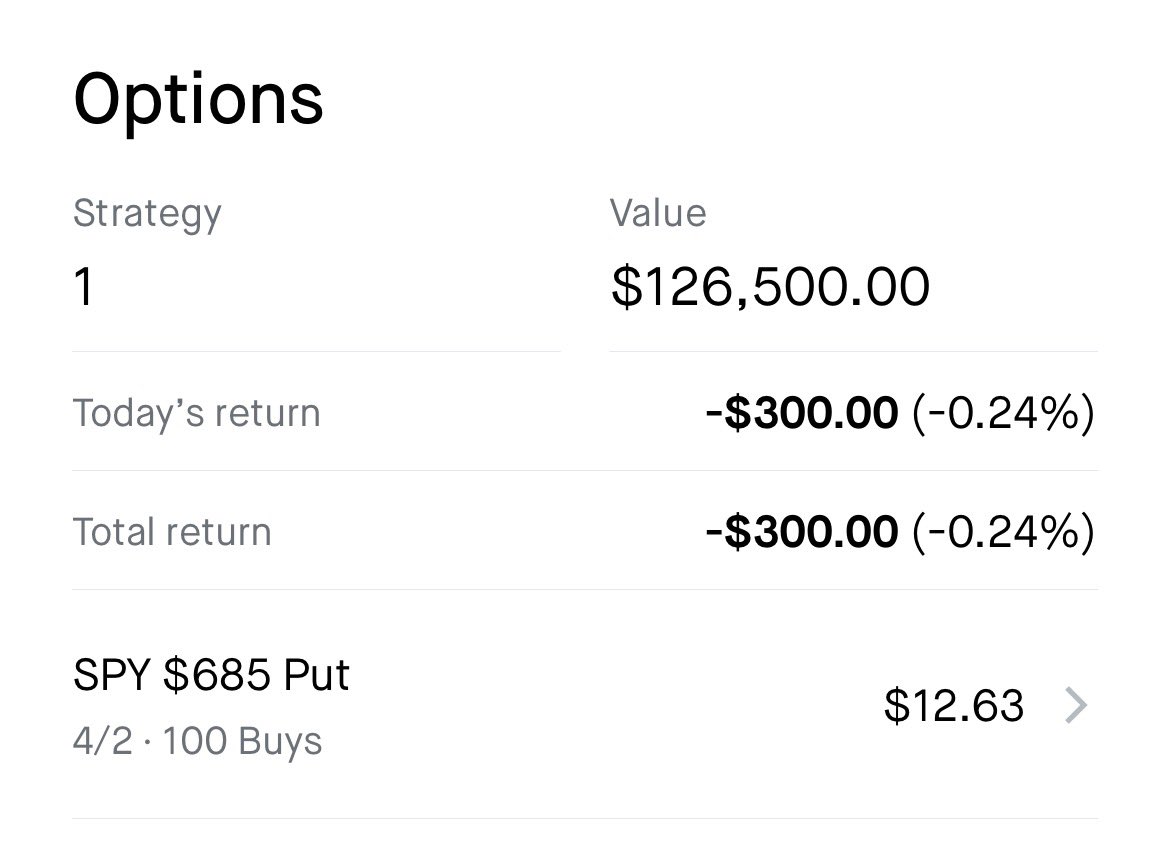The width and height of the screenshot is (1170, 845).
Task: Select the Strategy count value 1
Action: point(84,287)
